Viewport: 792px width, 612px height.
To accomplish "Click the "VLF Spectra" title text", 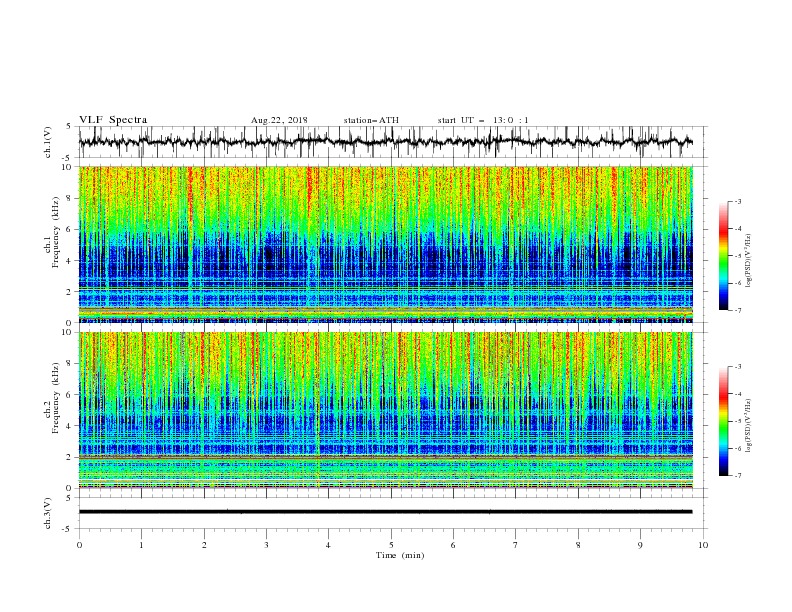I will [113, 120].
